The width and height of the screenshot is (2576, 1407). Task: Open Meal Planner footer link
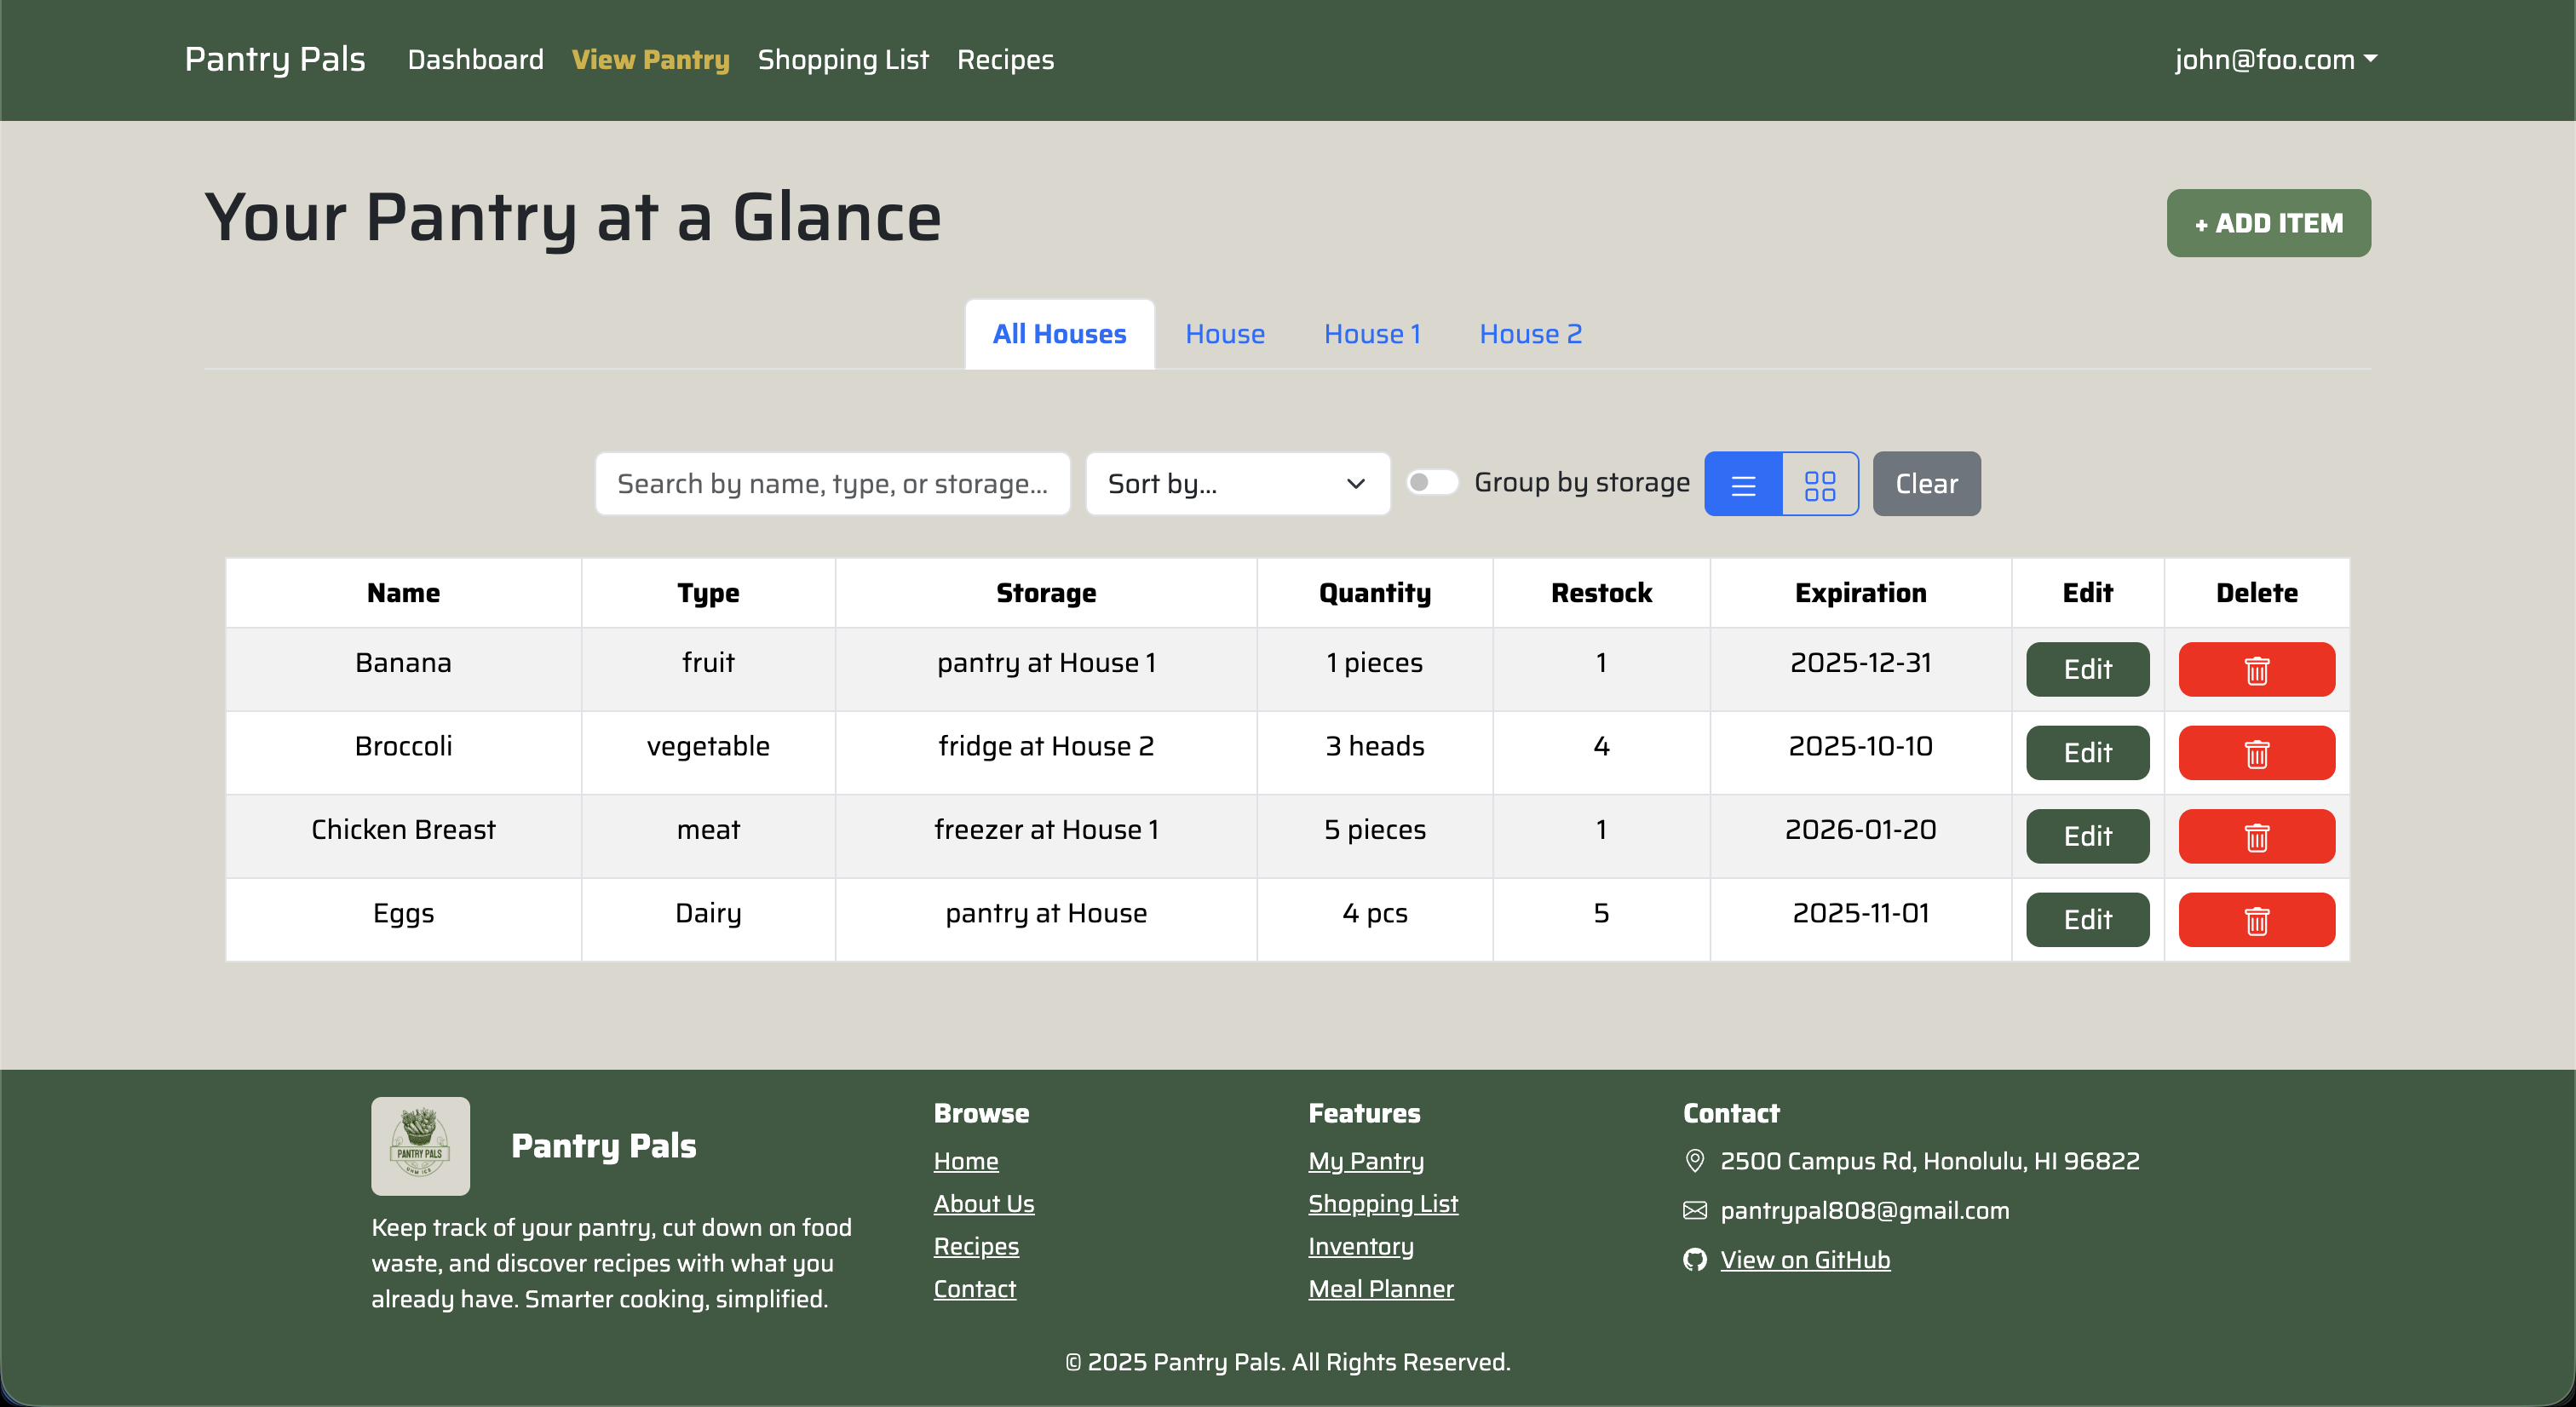click(1380, 1289)
